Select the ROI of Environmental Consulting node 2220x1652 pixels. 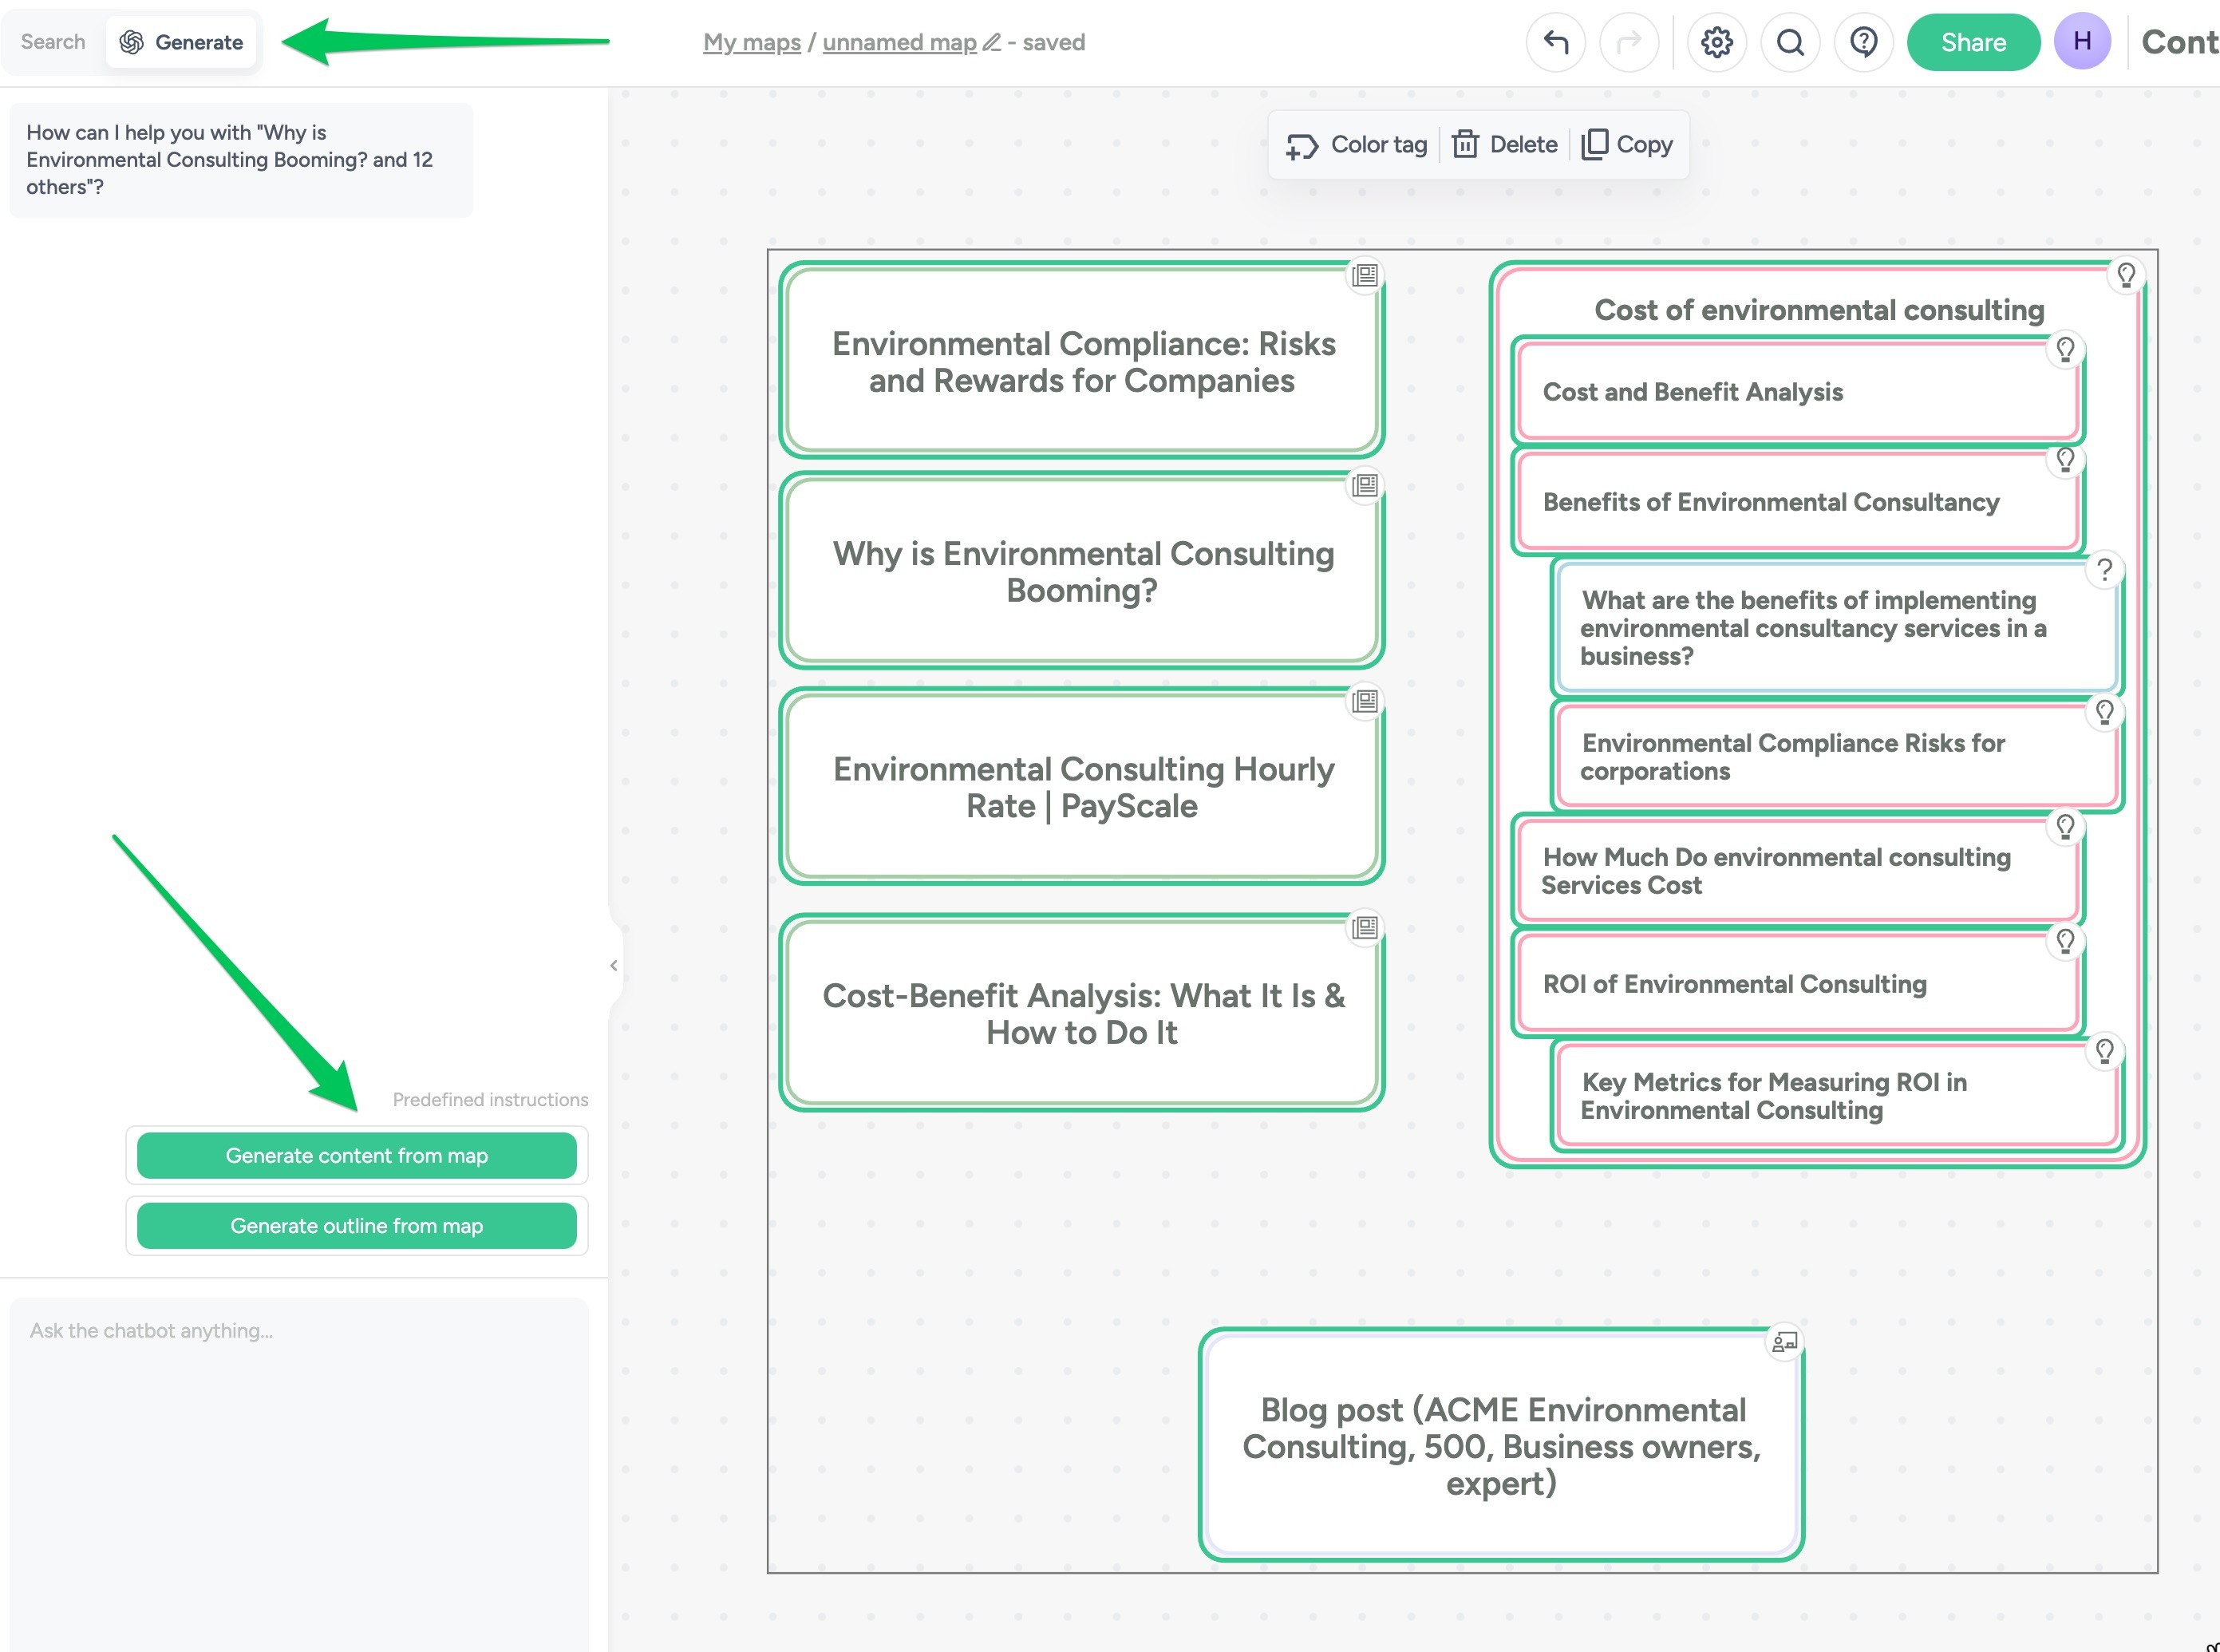[x=1797, y=984]
